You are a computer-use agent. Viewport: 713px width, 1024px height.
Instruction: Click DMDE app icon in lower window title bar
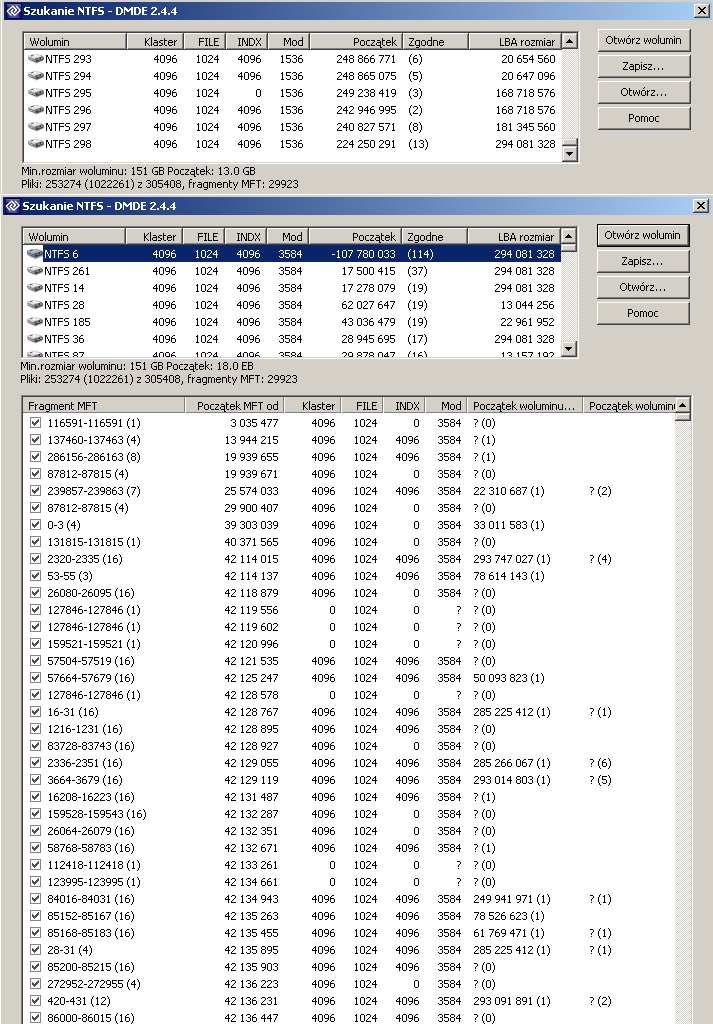point(13,206)
